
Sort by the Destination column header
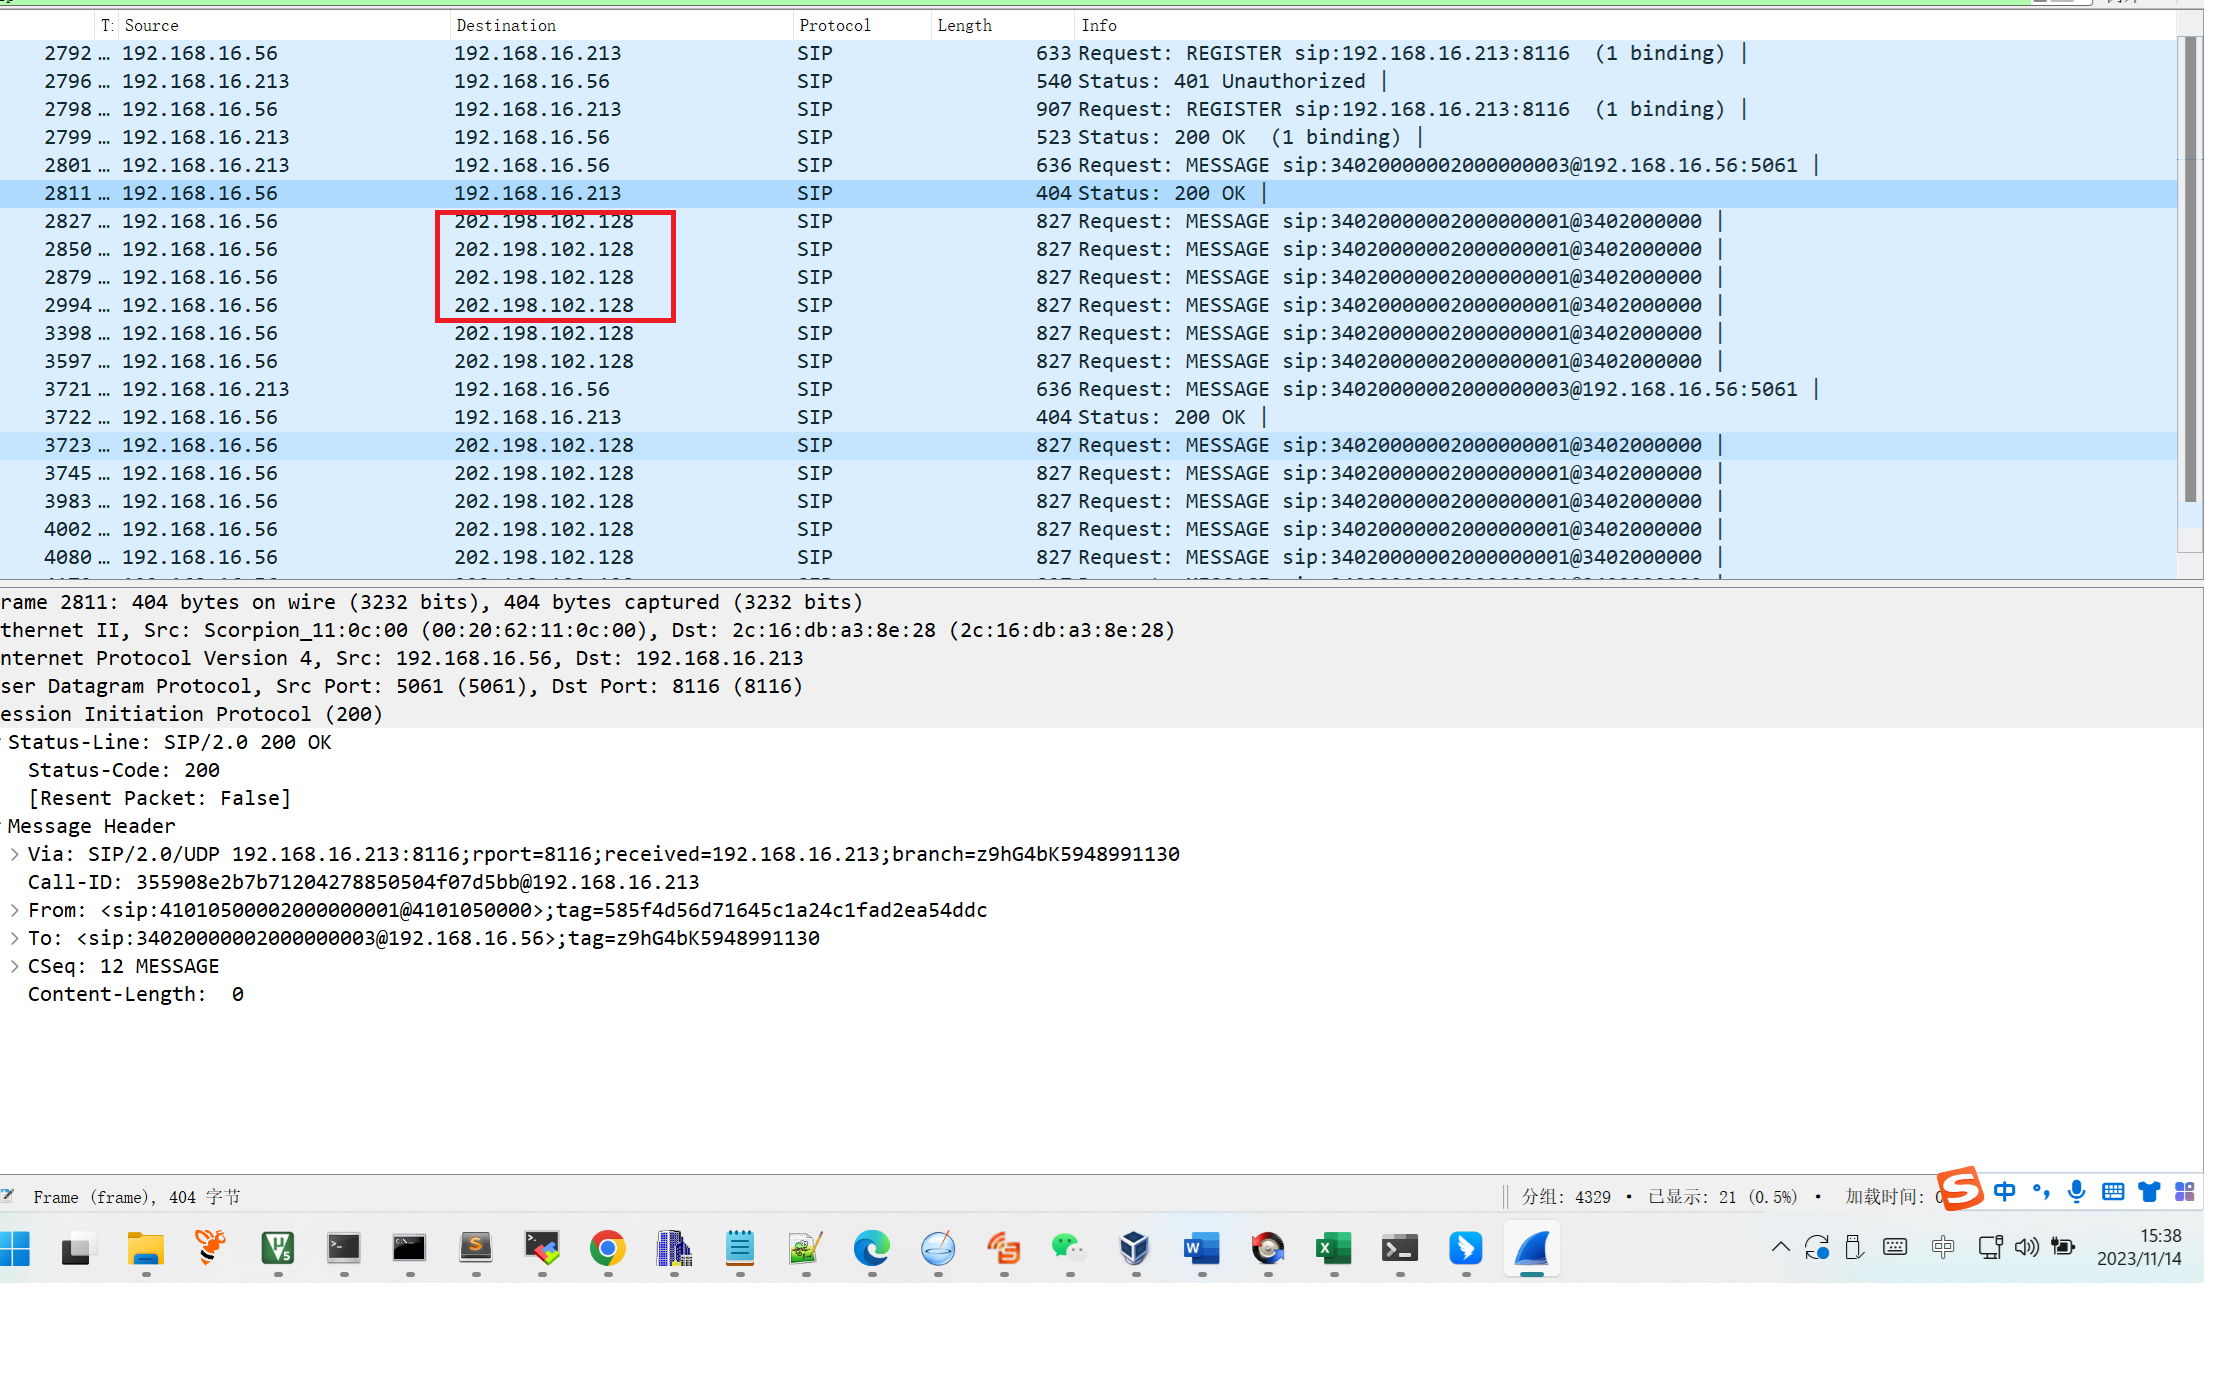pyautogui.click(x=506, y=25)
